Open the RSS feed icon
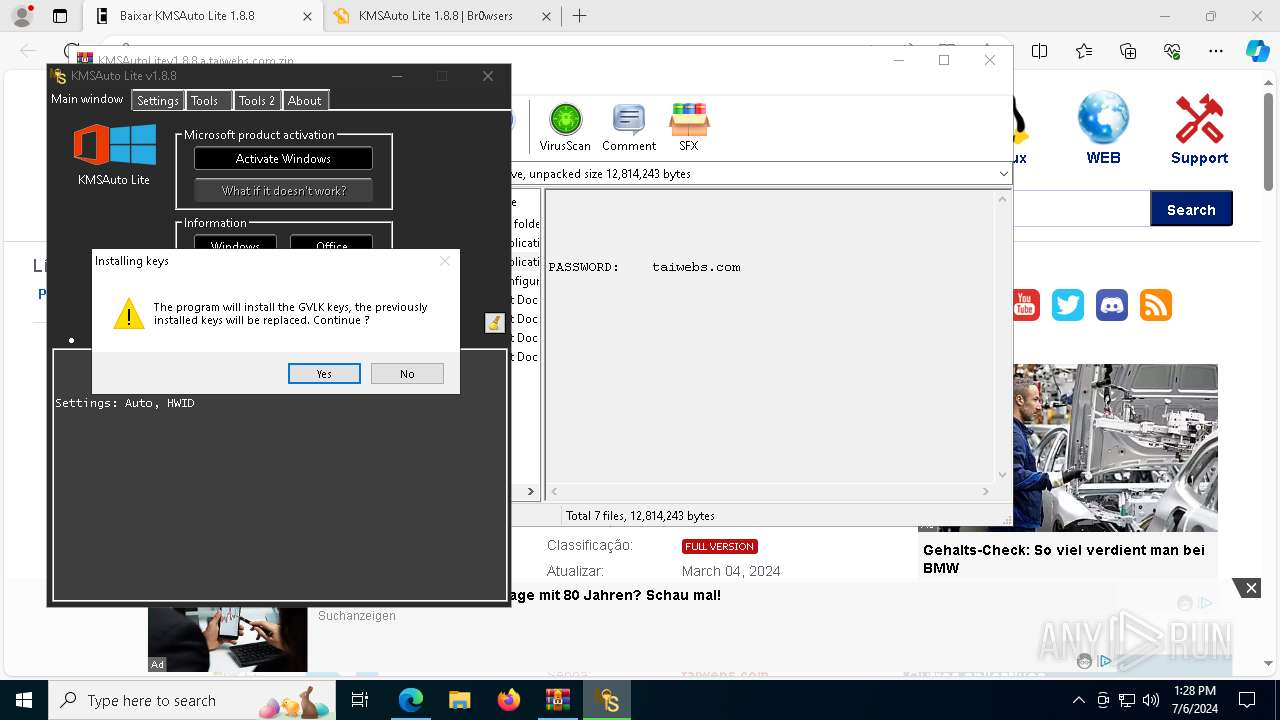The image size is (1280, 720). [x=1156, y=305]
